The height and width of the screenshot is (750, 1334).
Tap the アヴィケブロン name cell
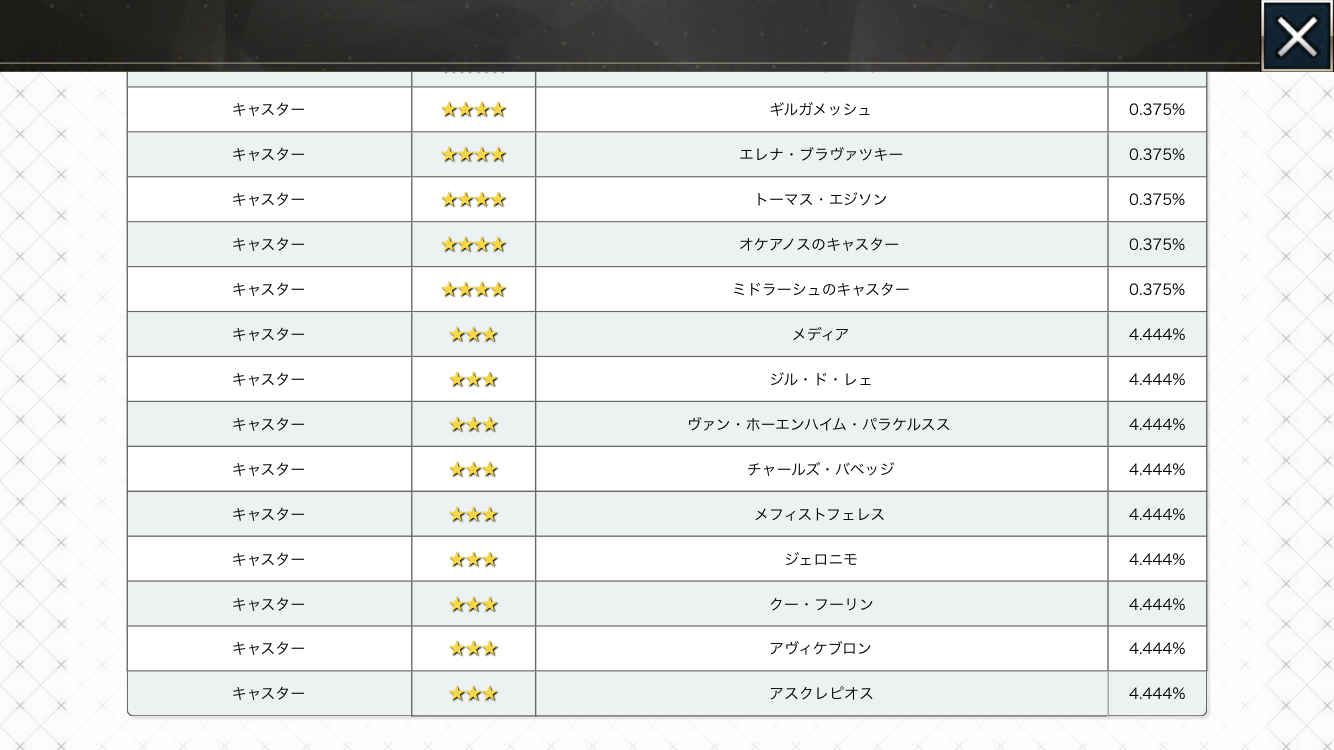click(820, 648)
